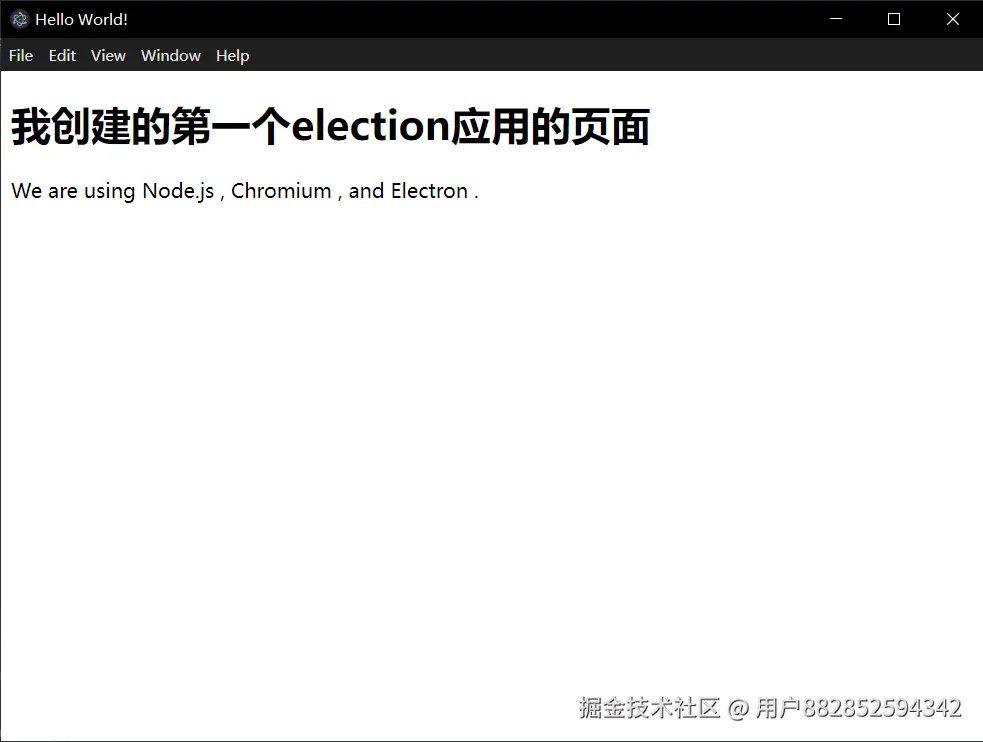Click the 'Hello World!' window title

(x=81, y=19)
